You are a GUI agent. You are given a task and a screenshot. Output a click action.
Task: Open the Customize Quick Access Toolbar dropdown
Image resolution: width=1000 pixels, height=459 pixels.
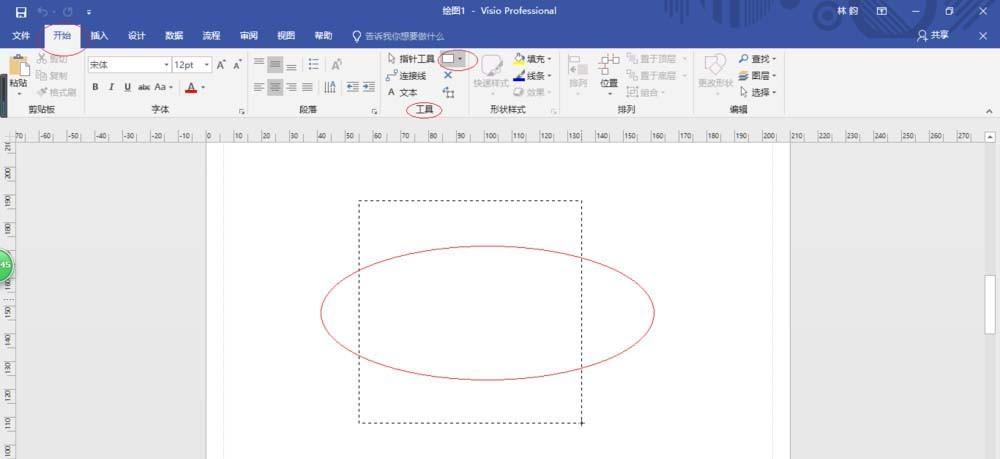tap(89, 11)
